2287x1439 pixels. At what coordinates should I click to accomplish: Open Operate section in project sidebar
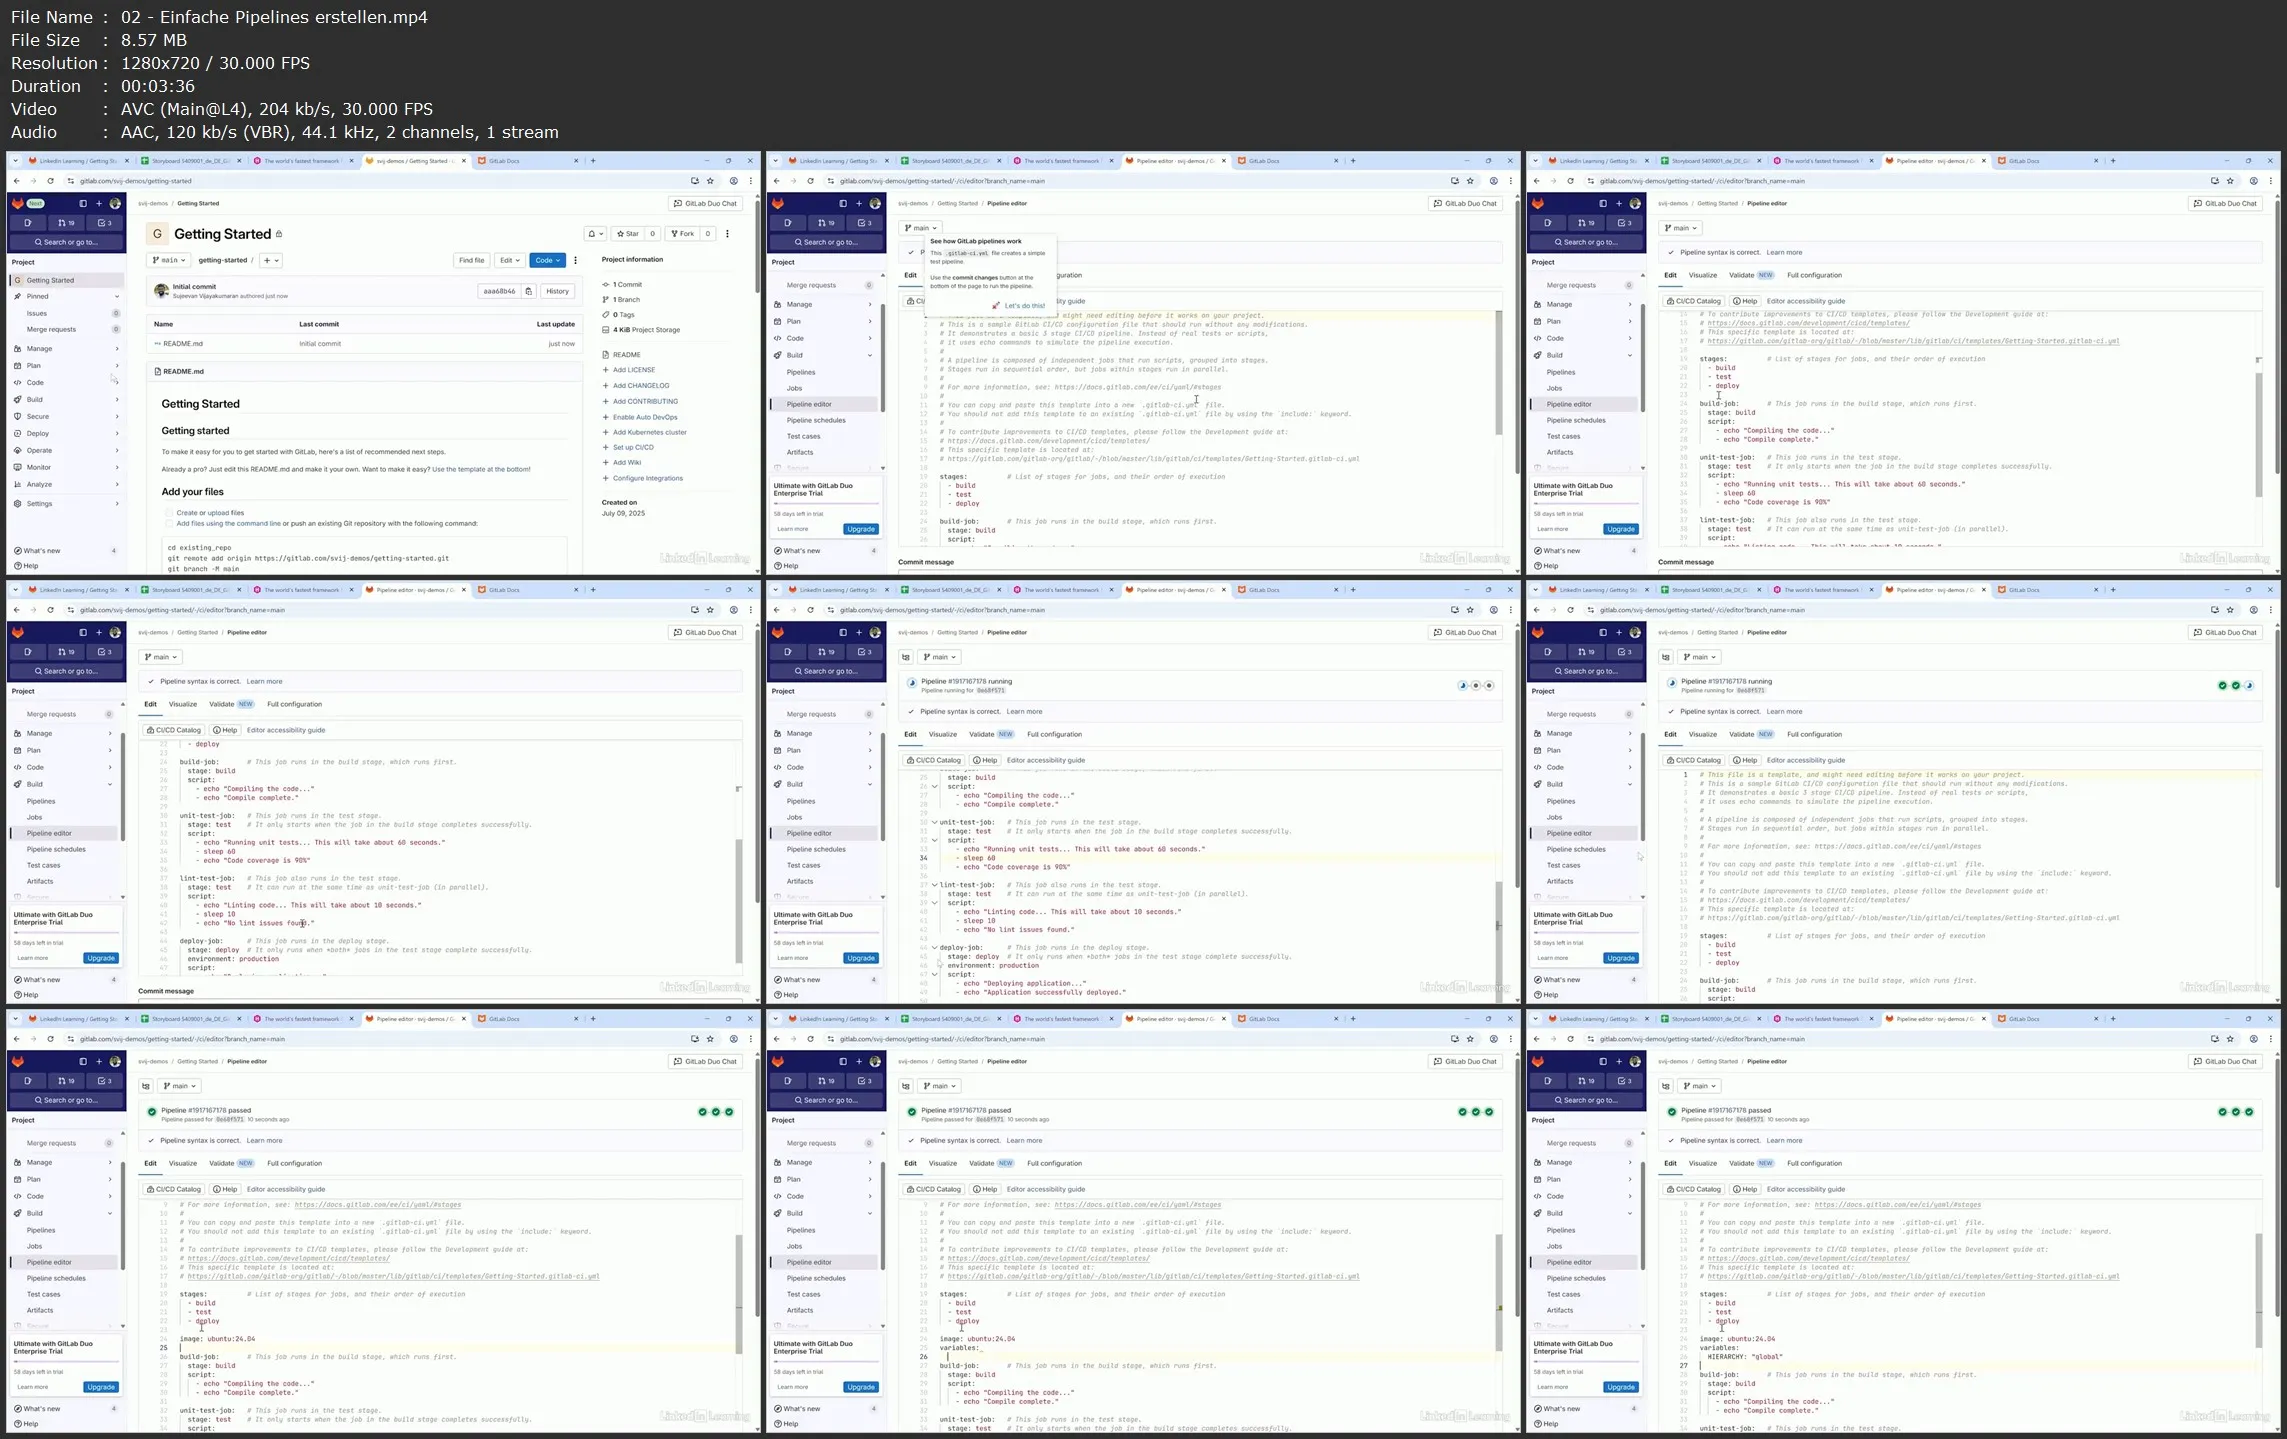pyautogui.click(x=39, y=450)
